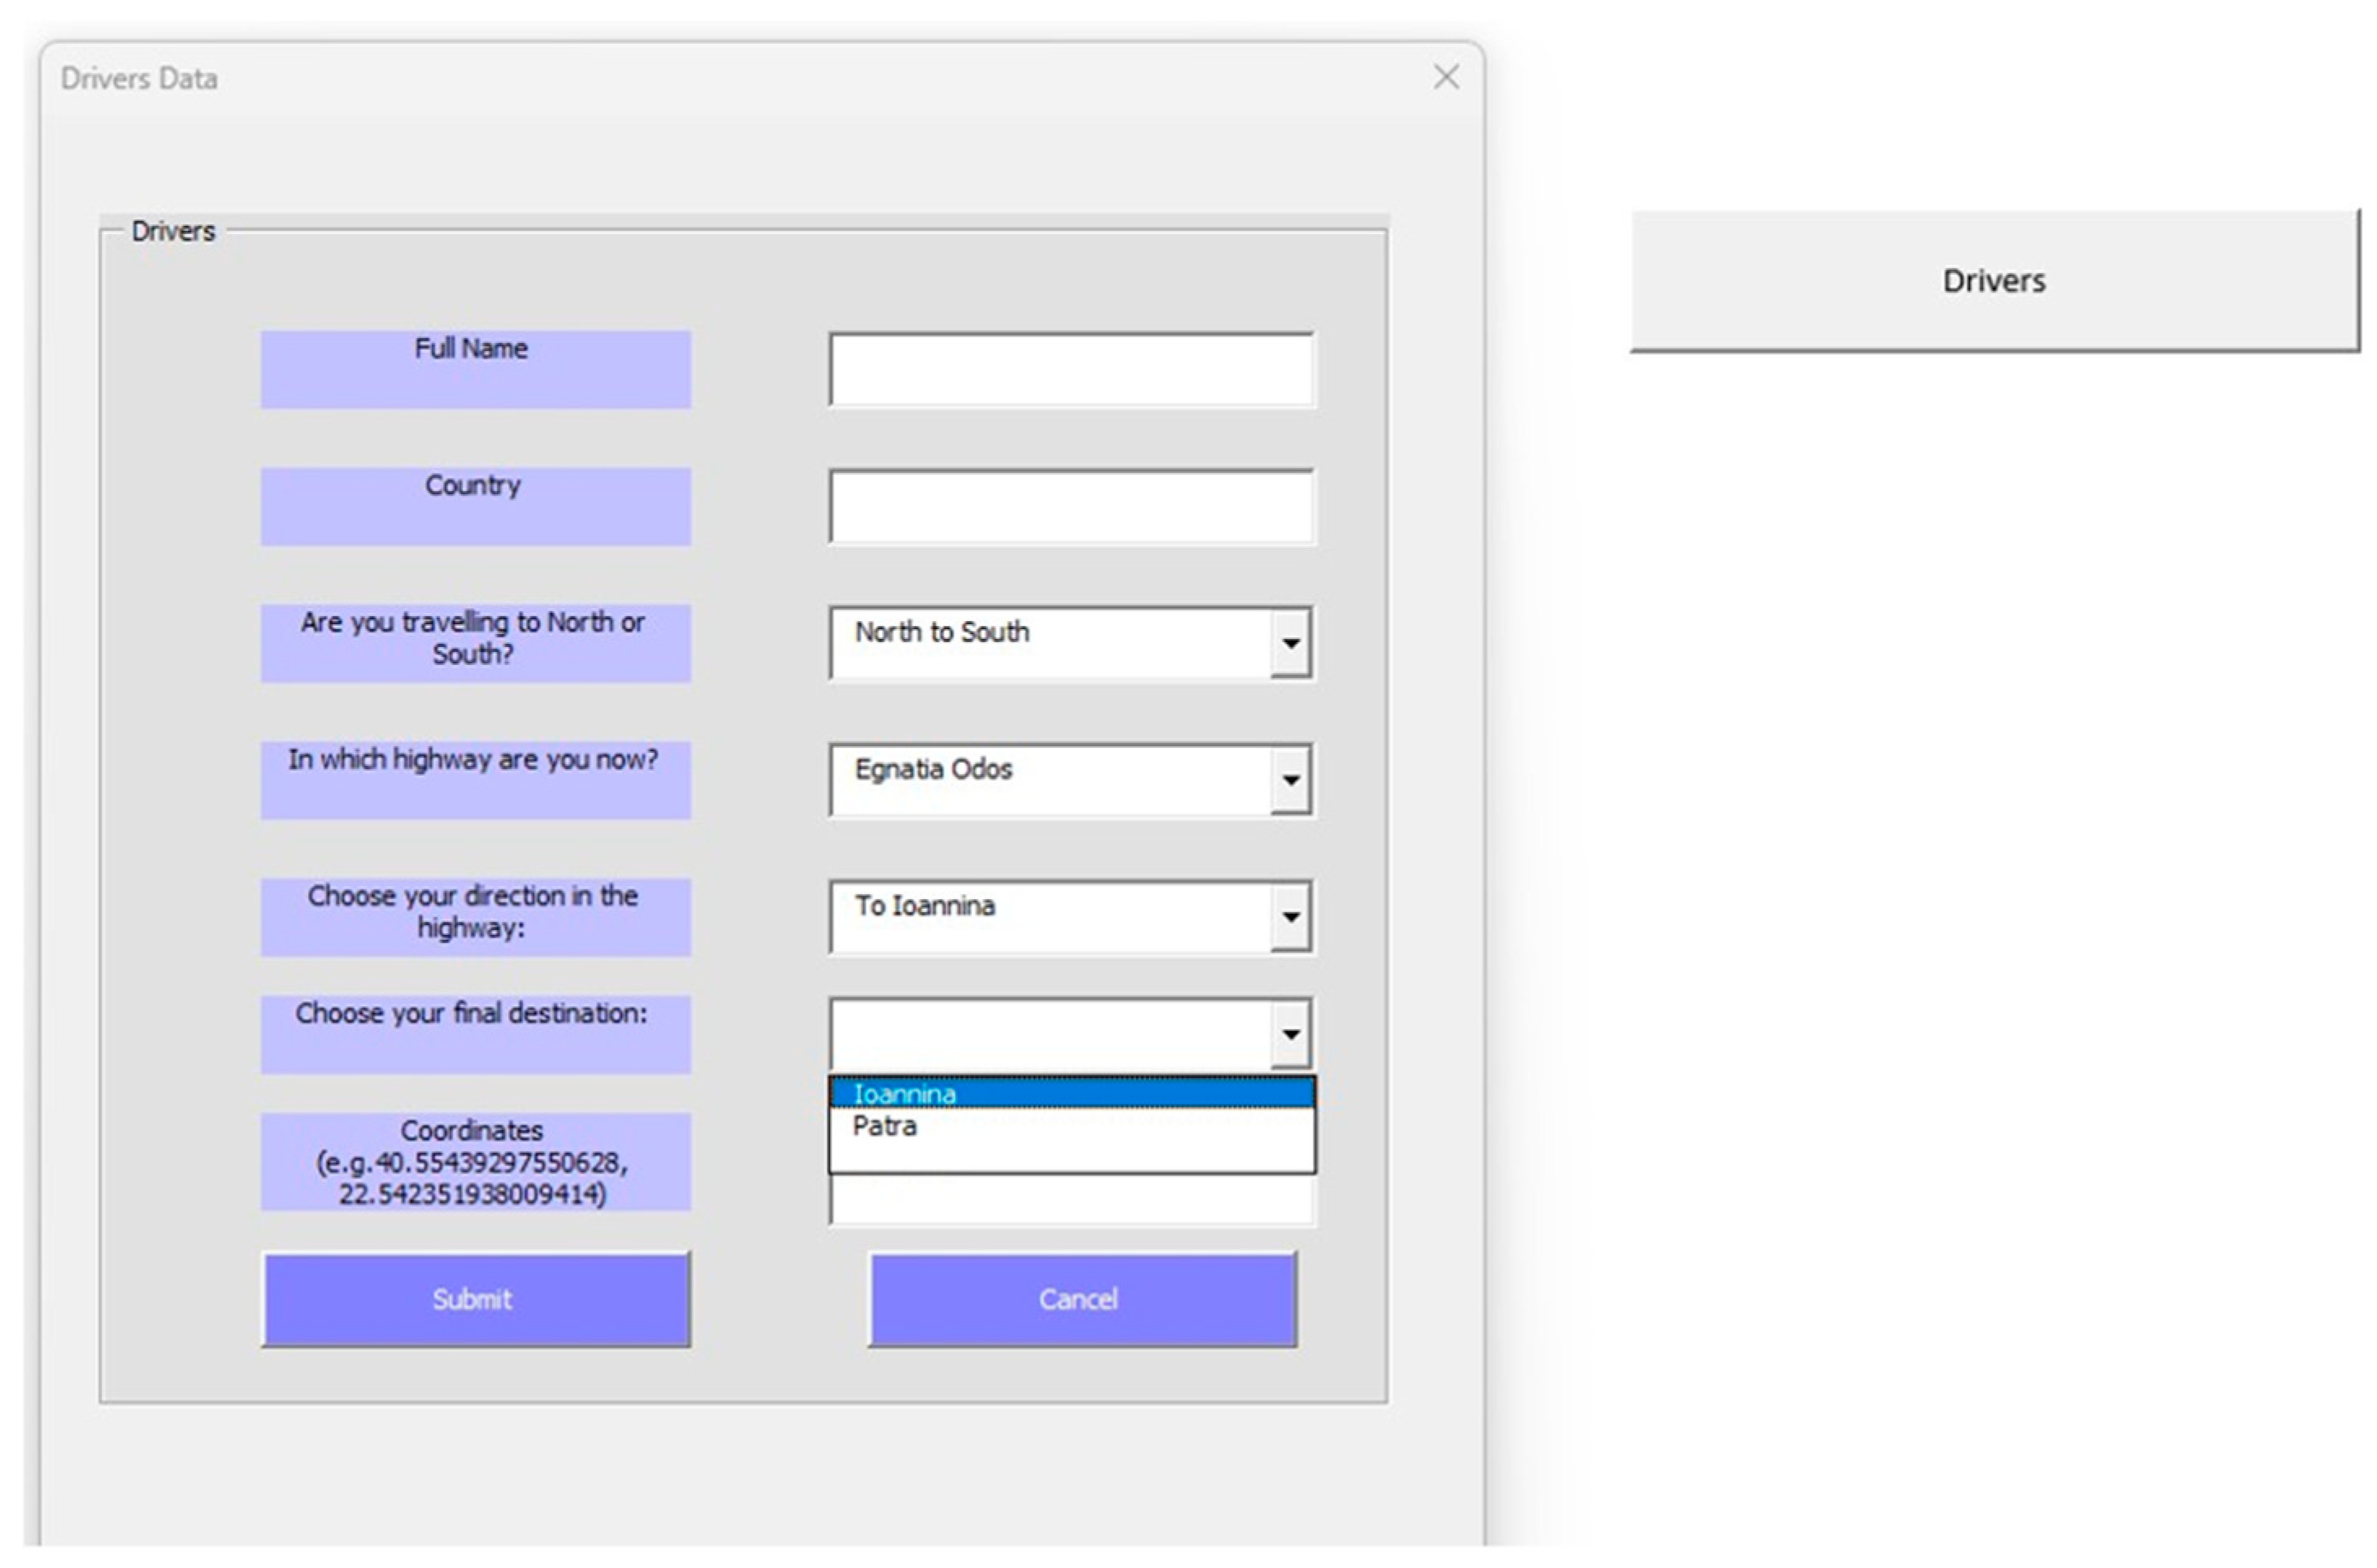Close the Drivers Data dialog
Image resolution: width=2377 pixels, height=1568 pixels.
[1445, 77]
